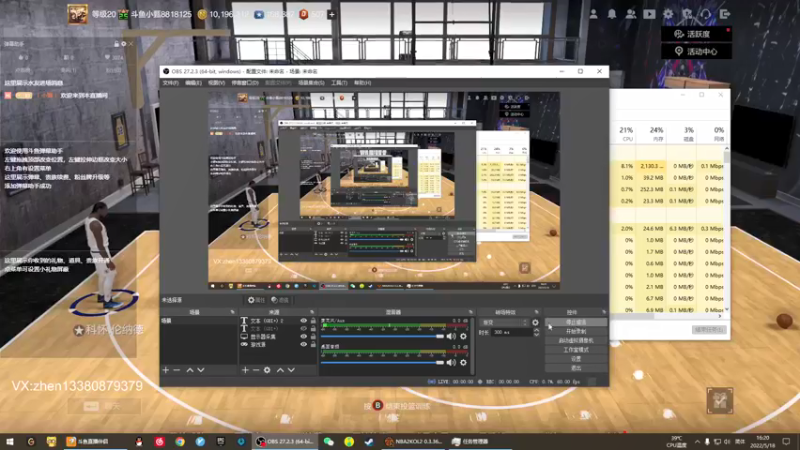The image size is (800, 450).
Task: Open 停靠窗口(D) menu in OBS
Action: tap(245, 83)
